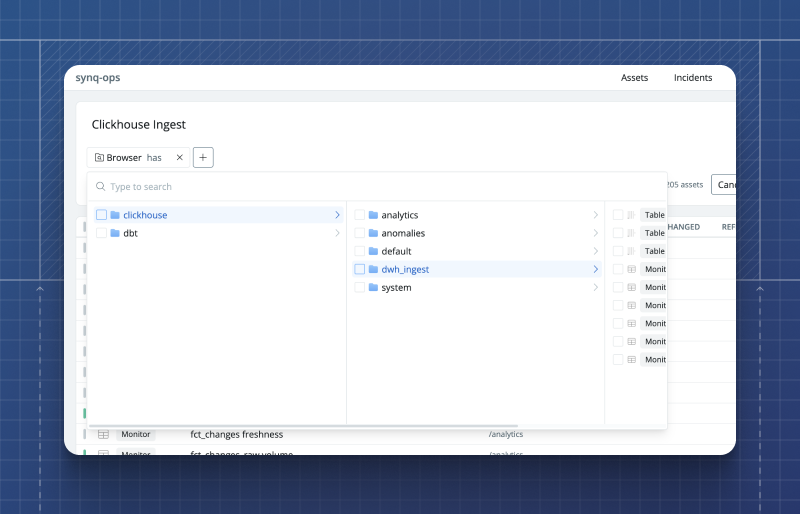Select the dbt tree label
This screenshot has height=514, width=800.
pos(131,233)
